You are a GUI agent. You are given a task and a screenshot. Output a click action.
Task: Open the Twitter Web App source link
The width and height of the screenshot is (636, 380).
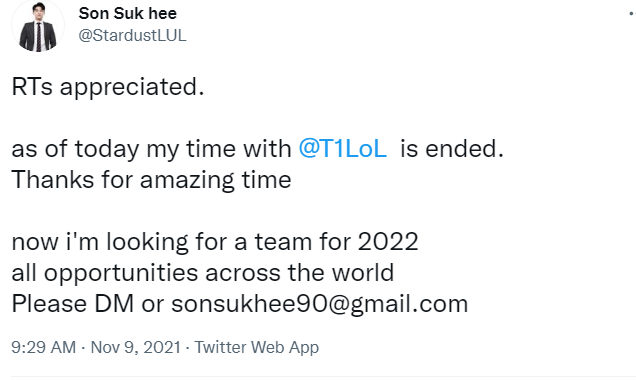tap(257, 348)
